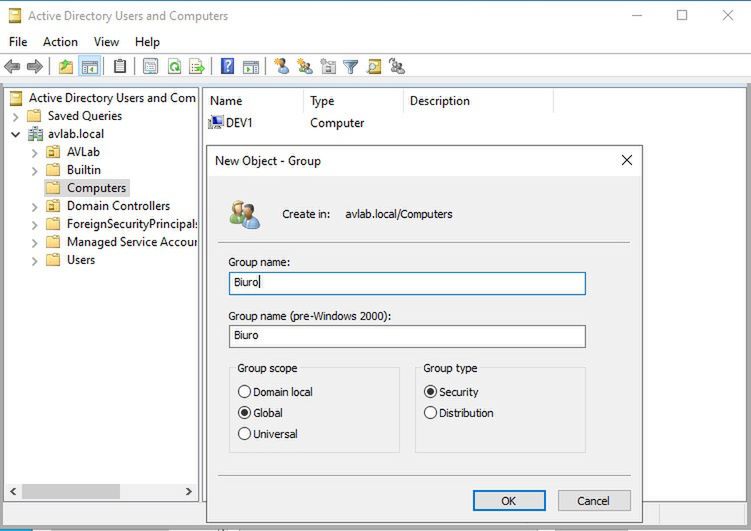Open the Action menu
This screenshot has width=751, height=531.
coord(60,42)
